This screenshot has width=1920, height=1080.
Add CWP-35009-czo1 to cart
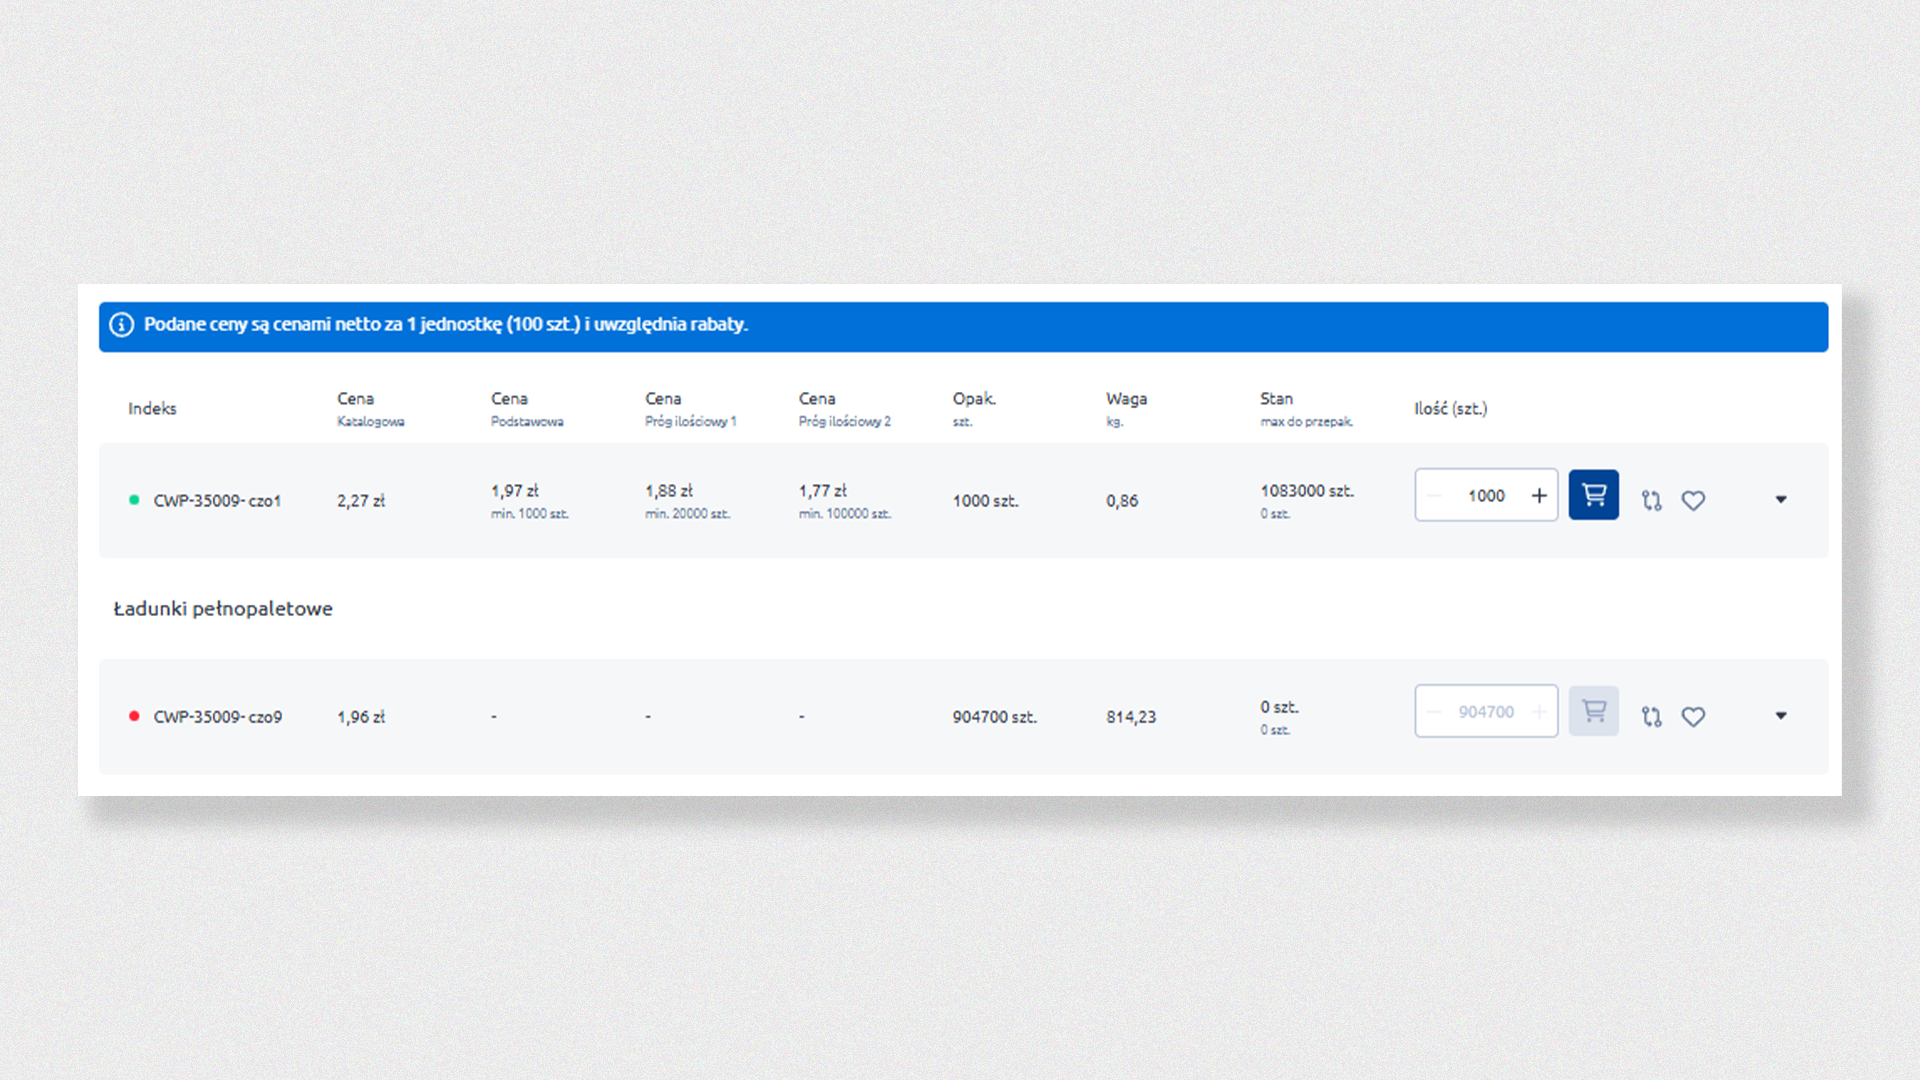tap(1593, 495)
